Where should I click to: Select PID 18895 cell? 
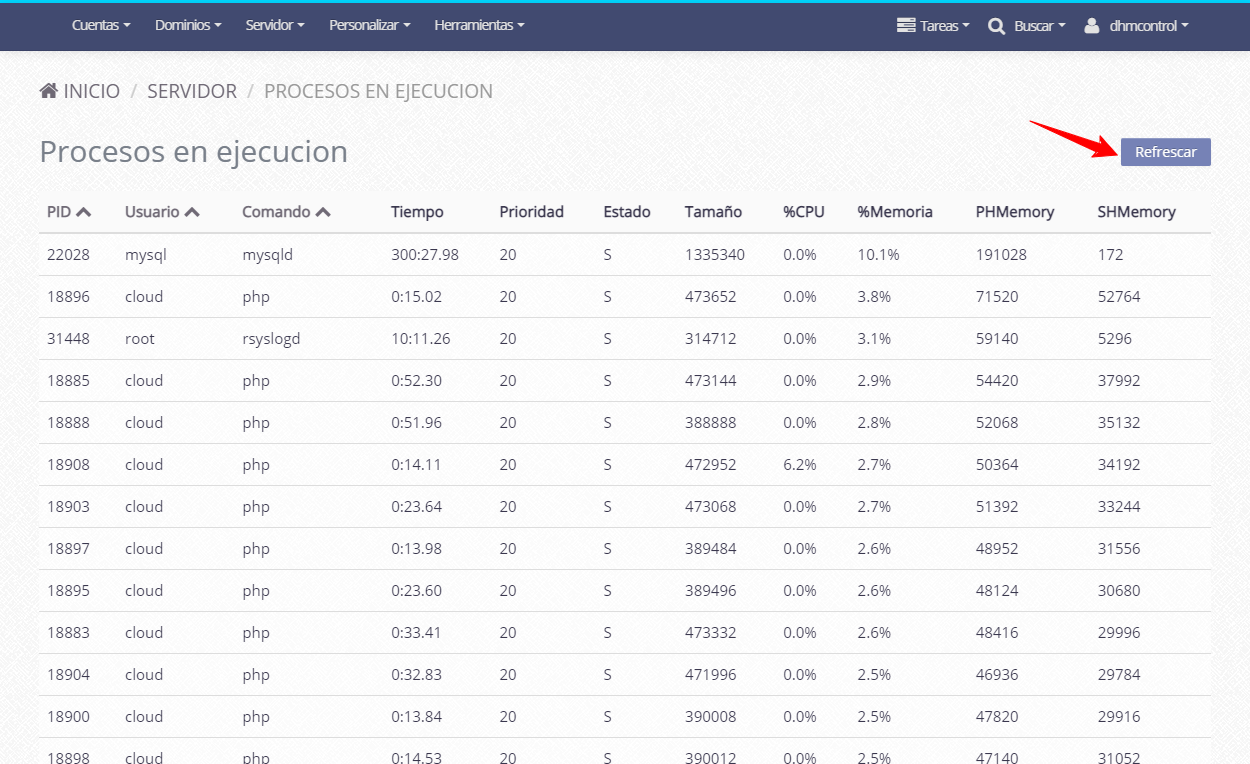coord(68,591)
